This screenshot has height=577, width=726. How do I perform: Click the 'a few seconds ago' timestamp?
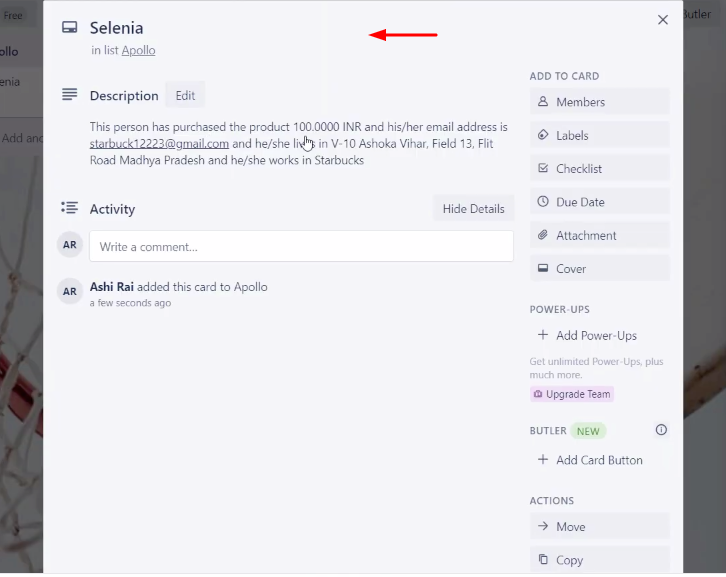tap(130, 303)
